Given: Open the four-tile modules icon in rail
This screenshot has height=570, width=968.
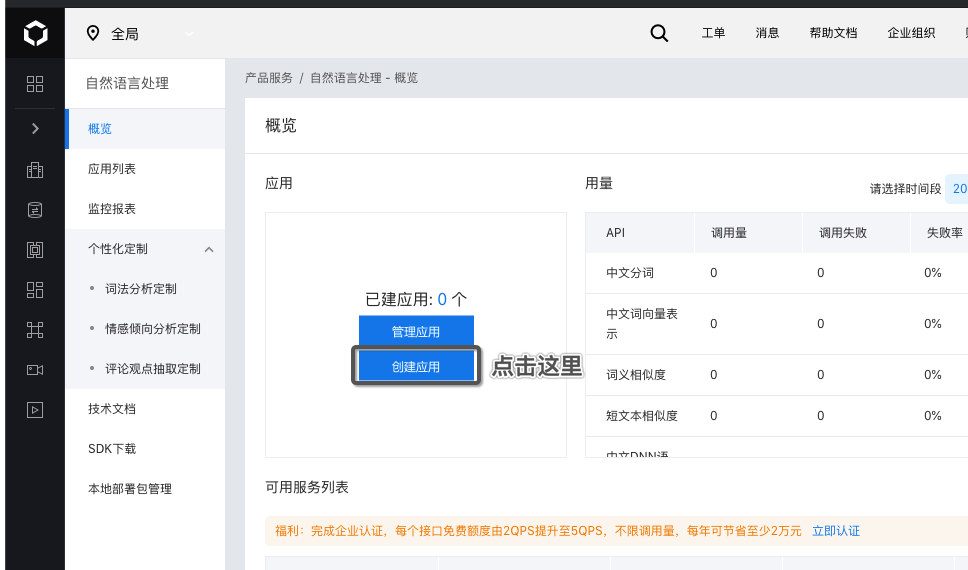Looking at the screenshot, I should [35, 290].
